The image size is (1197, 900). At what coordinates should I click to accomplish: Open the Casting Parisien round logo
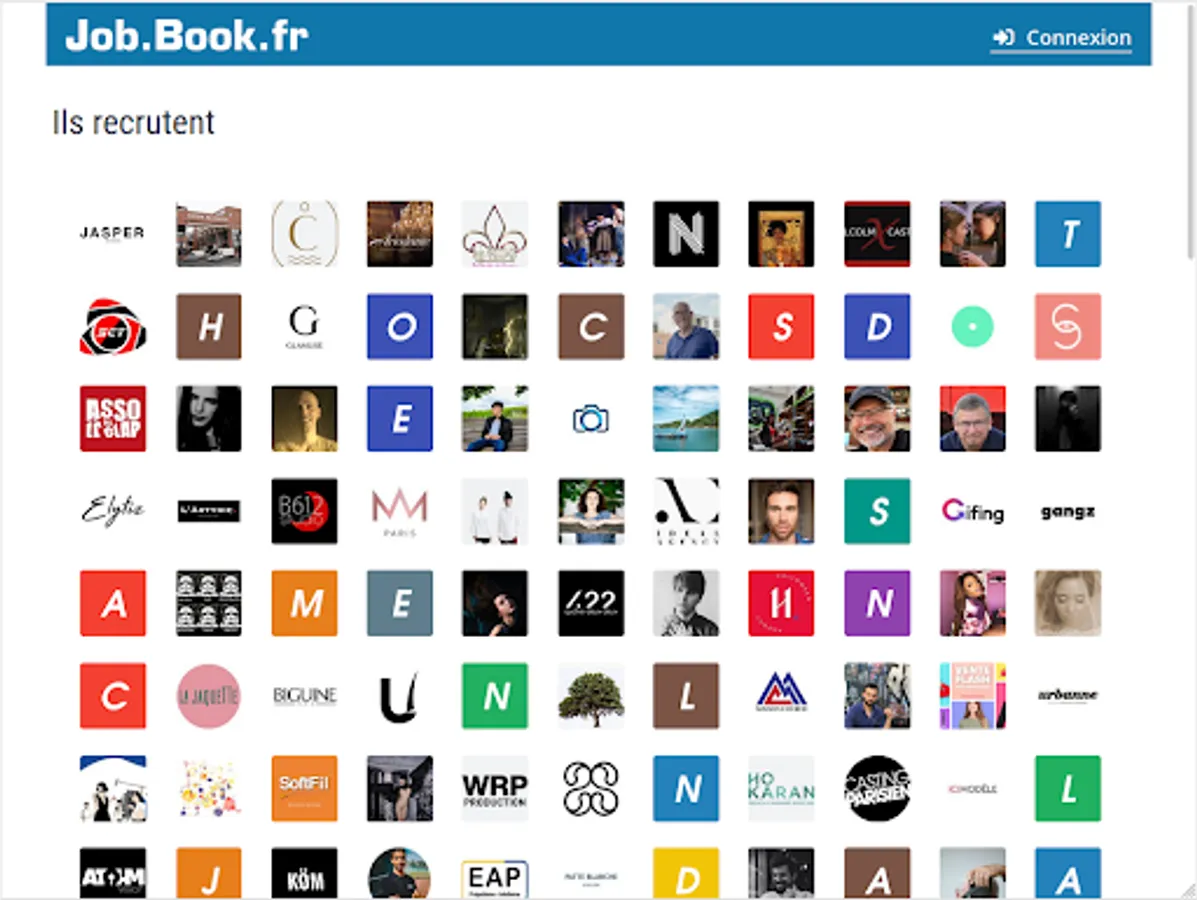click(x=877, y=789)
